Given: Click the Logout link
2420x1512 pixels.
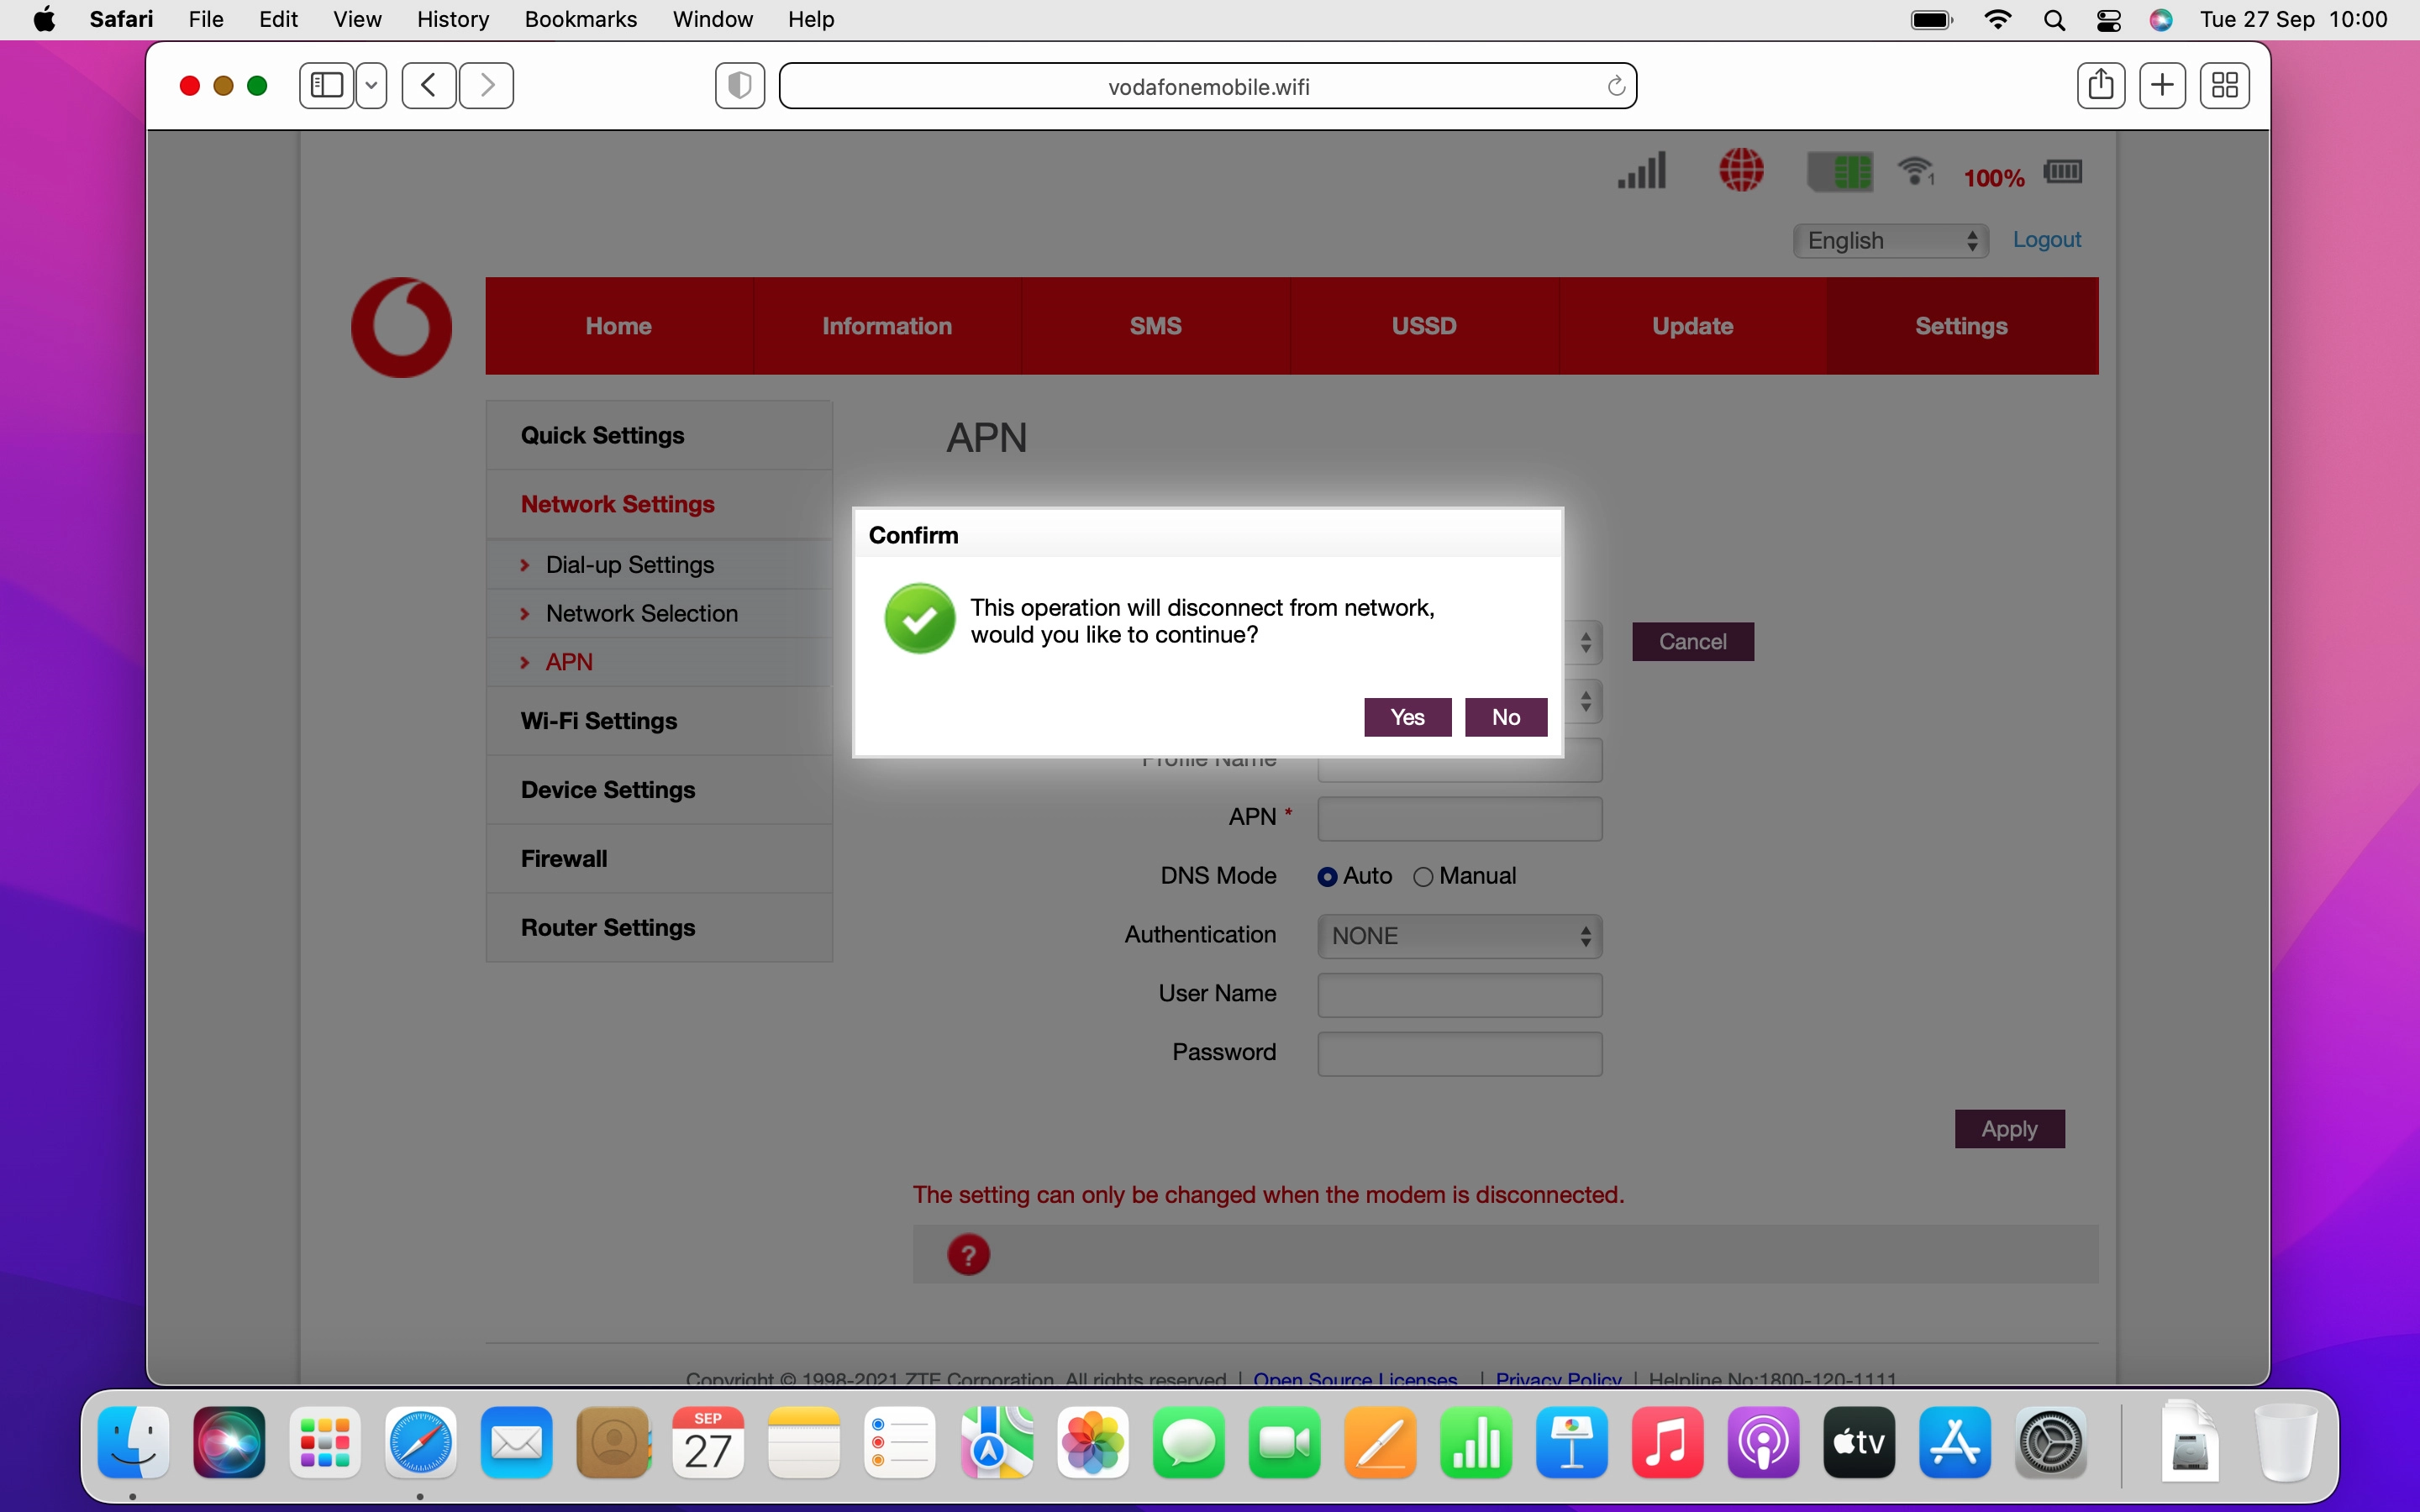Looking at the screenshot, I should pyautogui.click(x=2046, y=240).
